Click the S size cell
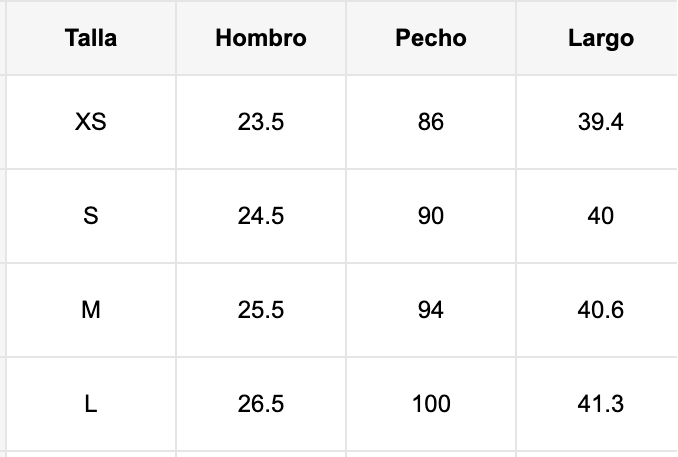Image resolution: width=678 pixels, height=457 pixels. pos(91,216)
